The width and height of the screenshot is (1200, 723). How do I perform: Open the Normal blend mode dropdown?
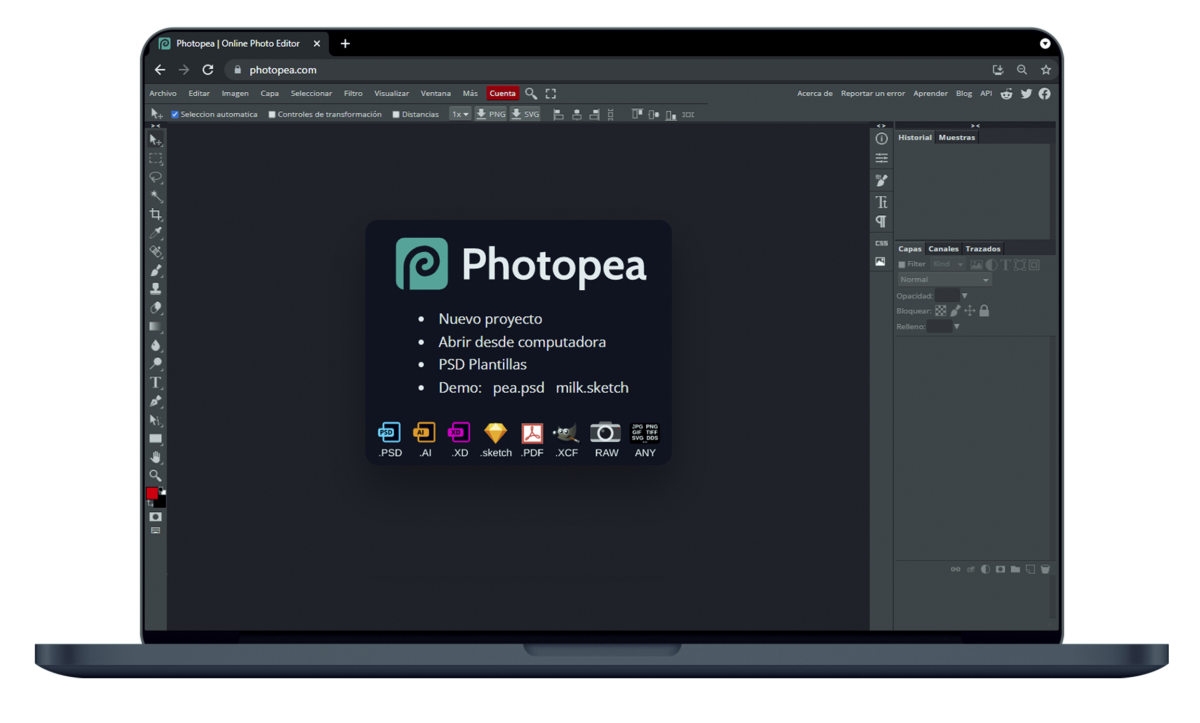pyautogui.click(x=944, y=280)
